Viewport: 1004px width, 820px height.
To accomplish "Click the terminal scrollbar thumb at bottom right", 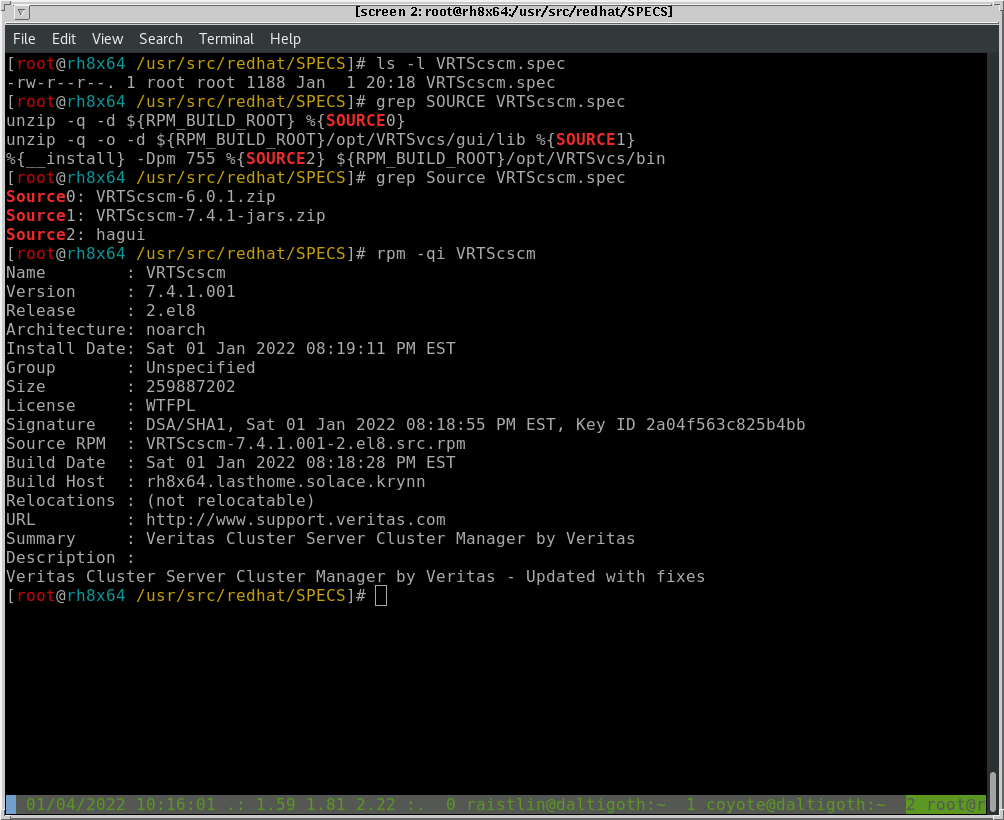I will pos(992,783).
